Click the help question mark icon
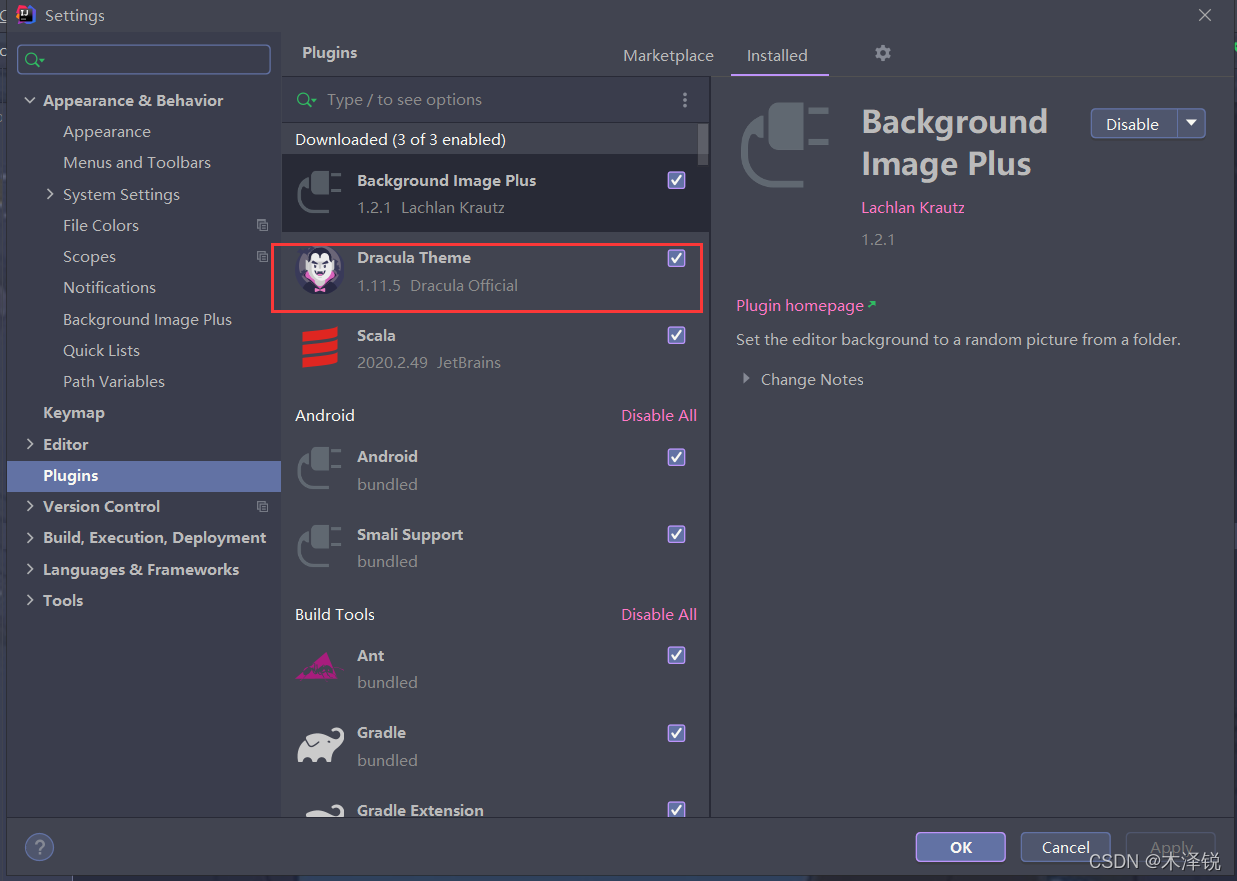The height and width of the screenshot is (881, 1237). [39, 847]
